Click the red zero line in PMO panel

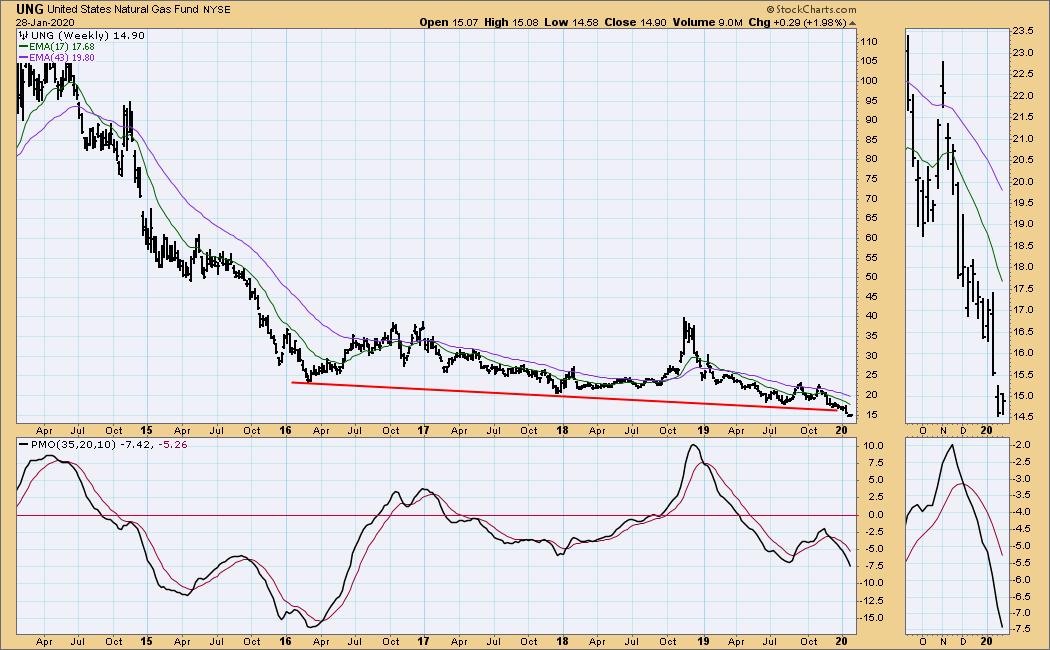click(x=430, y=515)
